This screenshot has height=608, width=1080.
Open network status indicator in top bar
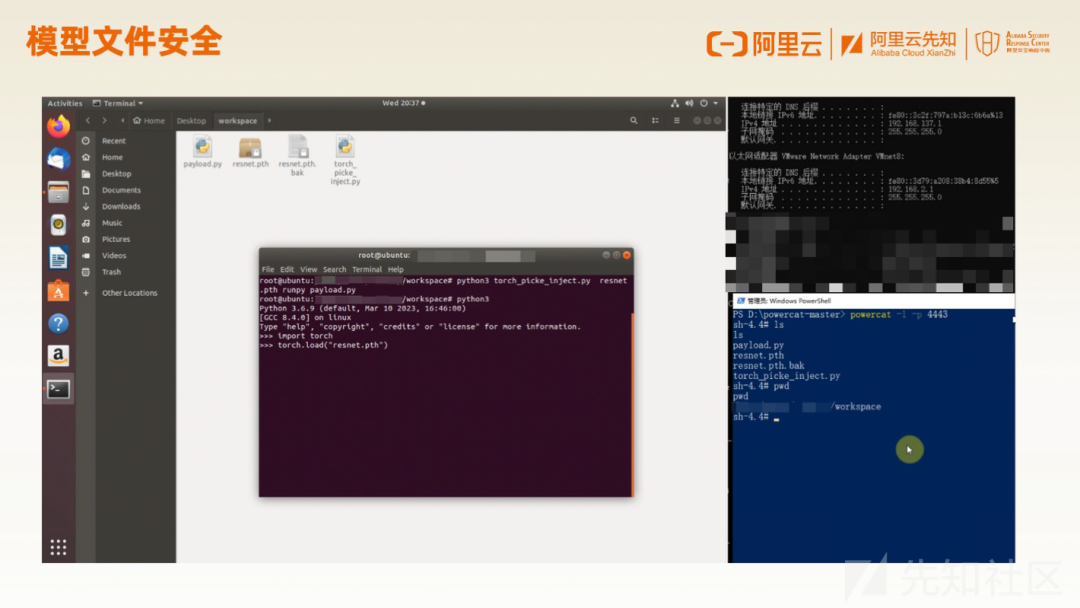pos(674,103)
